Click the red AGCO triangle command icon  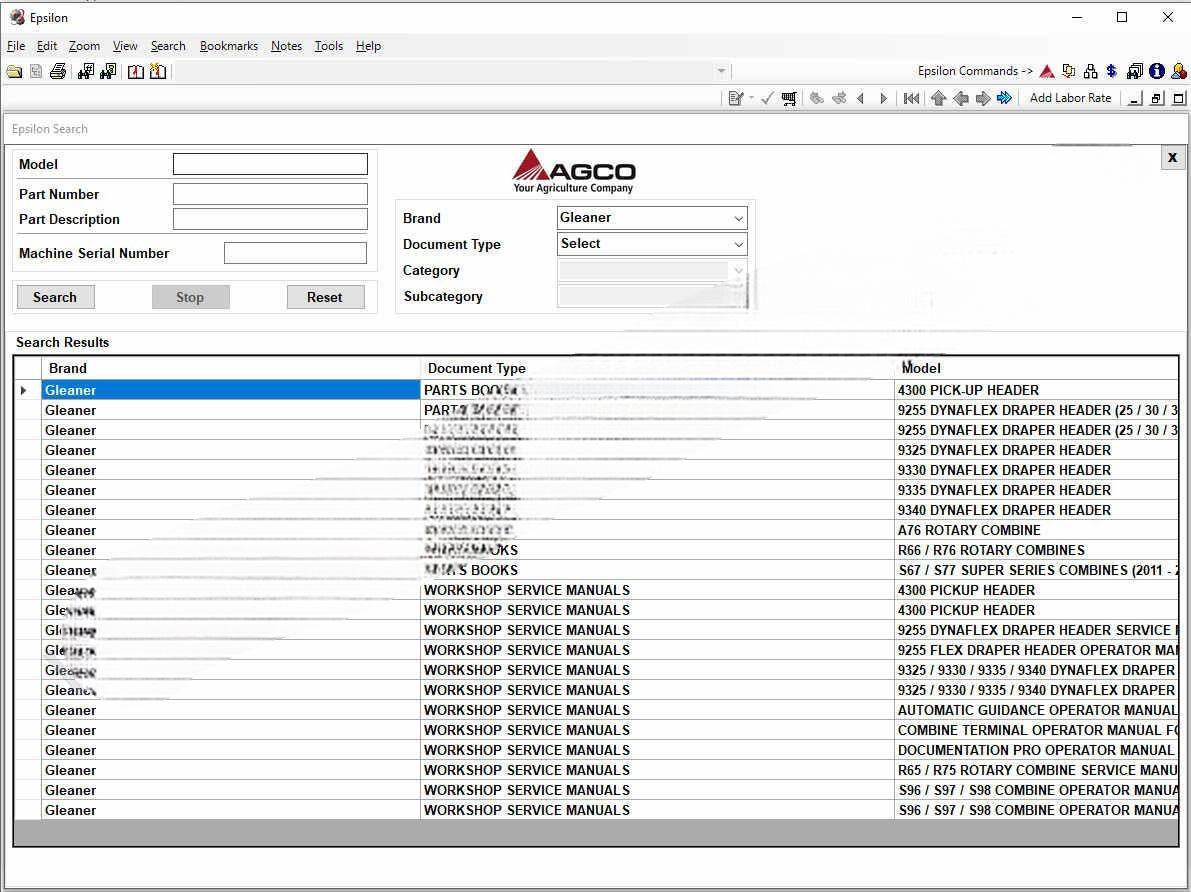(1047, 72)
